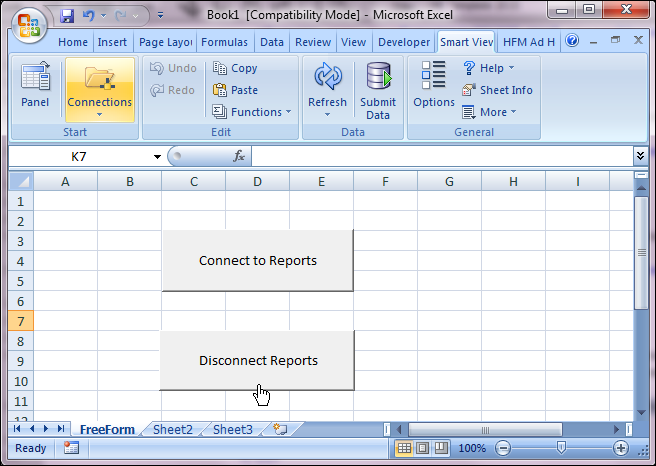Switch to the Developer tab
Viewport: 656px width, 466px height.
(x=404, y=42)
